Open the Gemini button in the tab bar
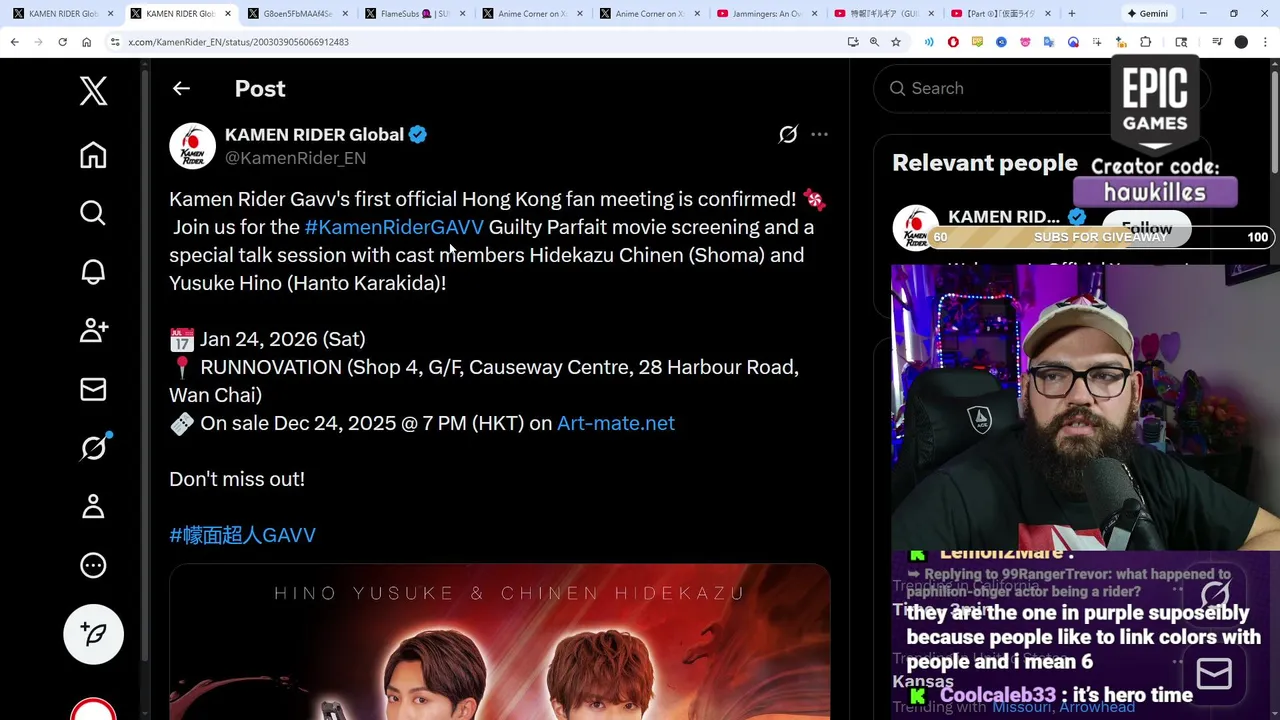Screen dimensions: 1280x720 click(x=1147, y=14)
